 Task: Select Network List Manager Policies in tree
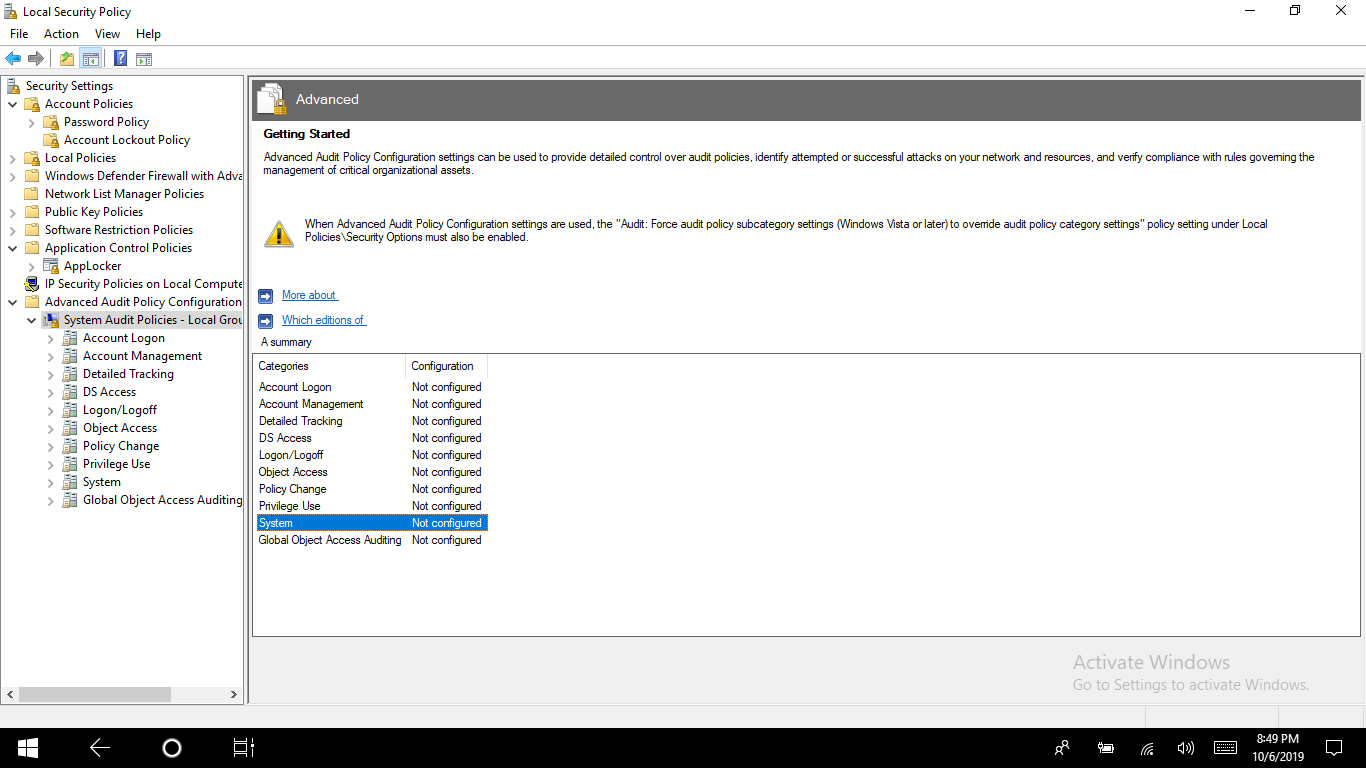click(124, 194)
